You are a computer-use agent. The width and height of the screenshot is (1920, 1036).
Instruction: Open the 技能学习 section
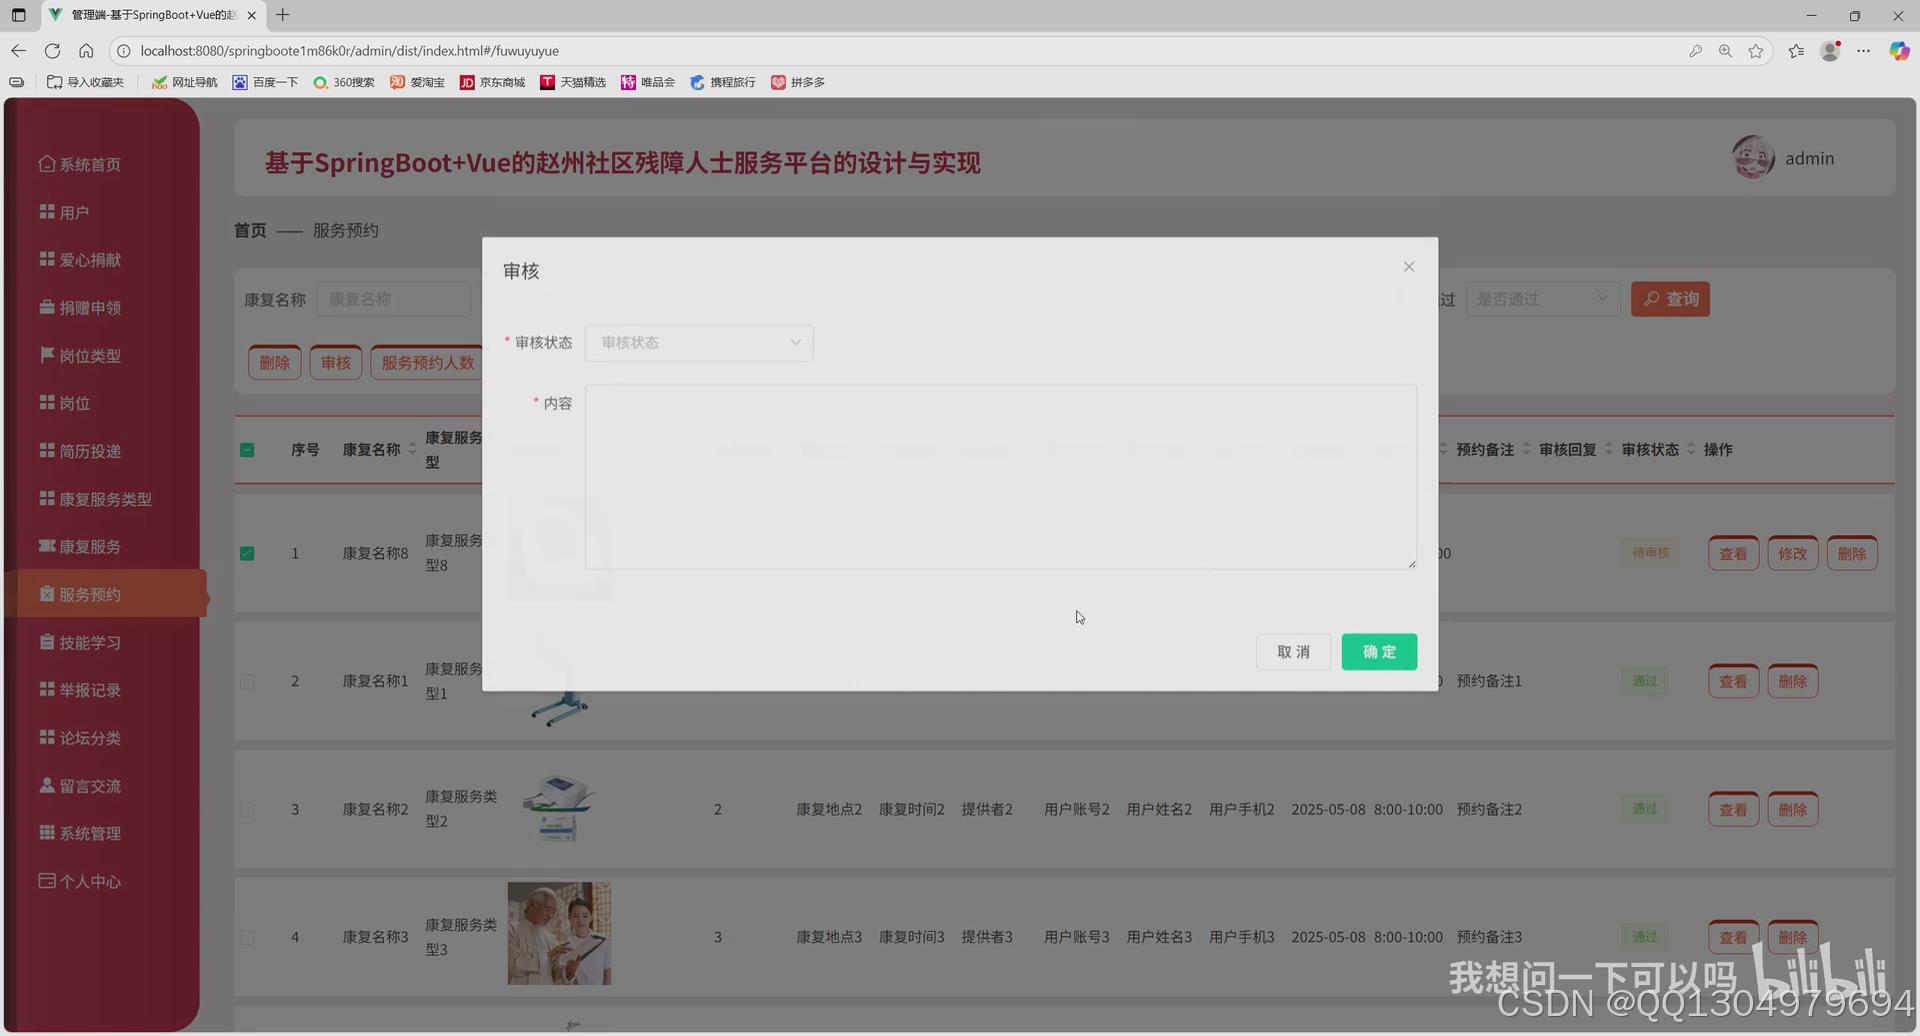tap(90, 642)
